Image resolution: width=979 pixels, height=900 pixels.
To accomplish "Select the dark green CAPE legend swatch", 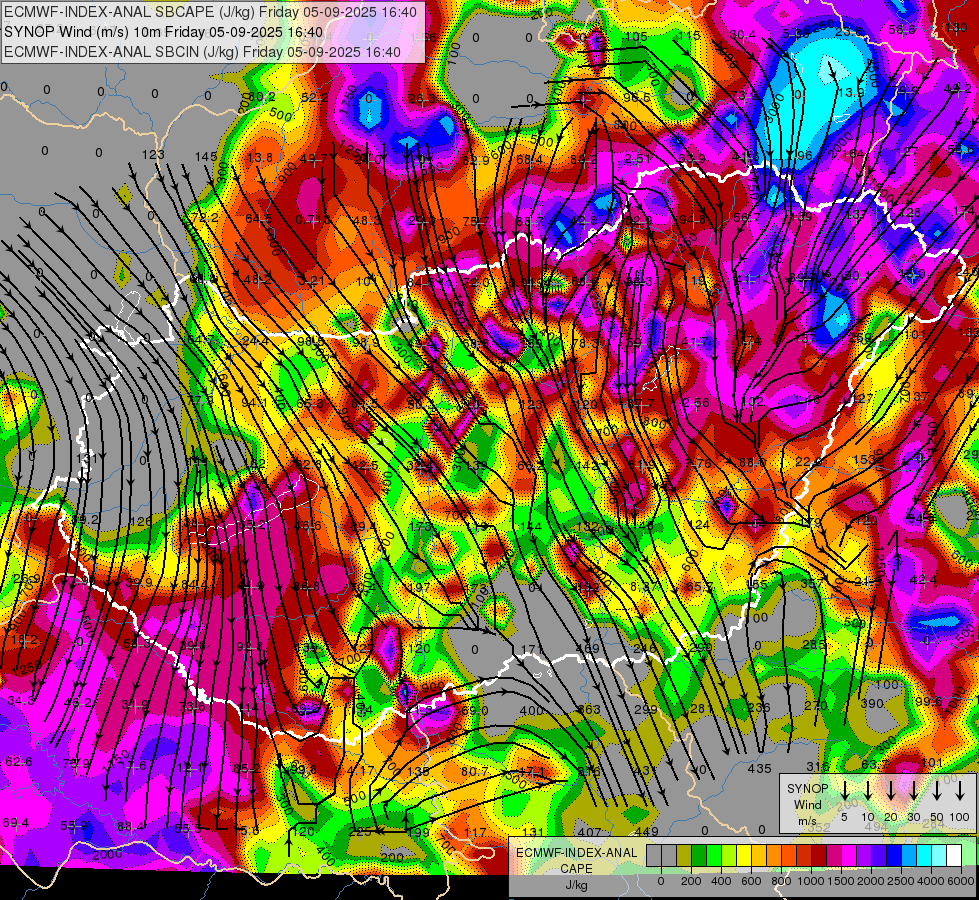I will tap(699, 855).
